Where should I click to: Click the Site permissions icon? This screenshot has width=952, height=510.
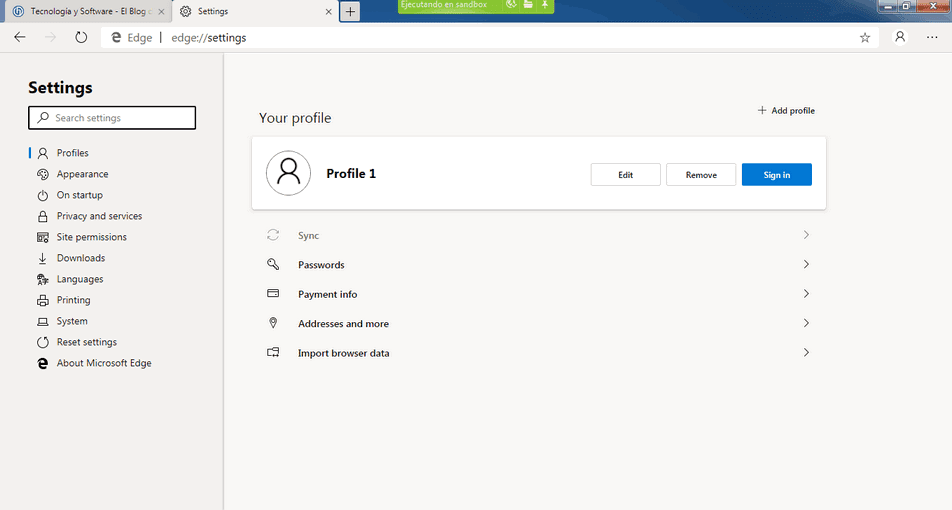pyautogui.click(x=42, y=237)
